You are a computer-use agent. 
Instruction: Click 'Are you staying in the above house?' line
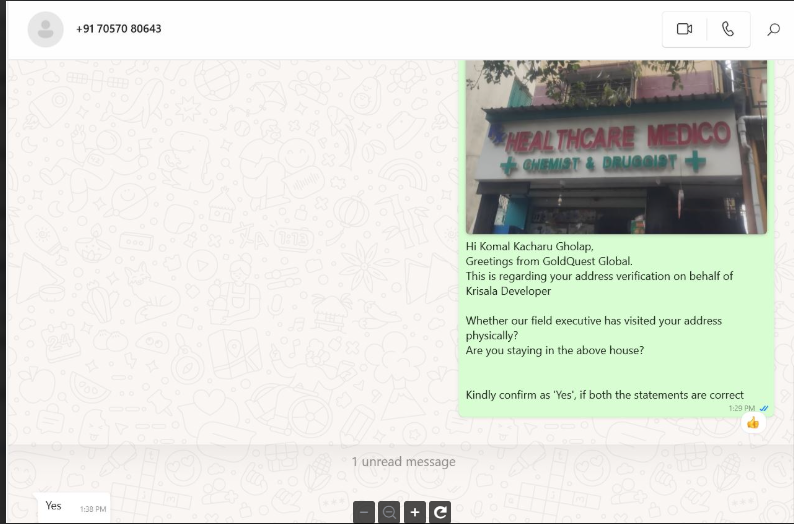555,350
